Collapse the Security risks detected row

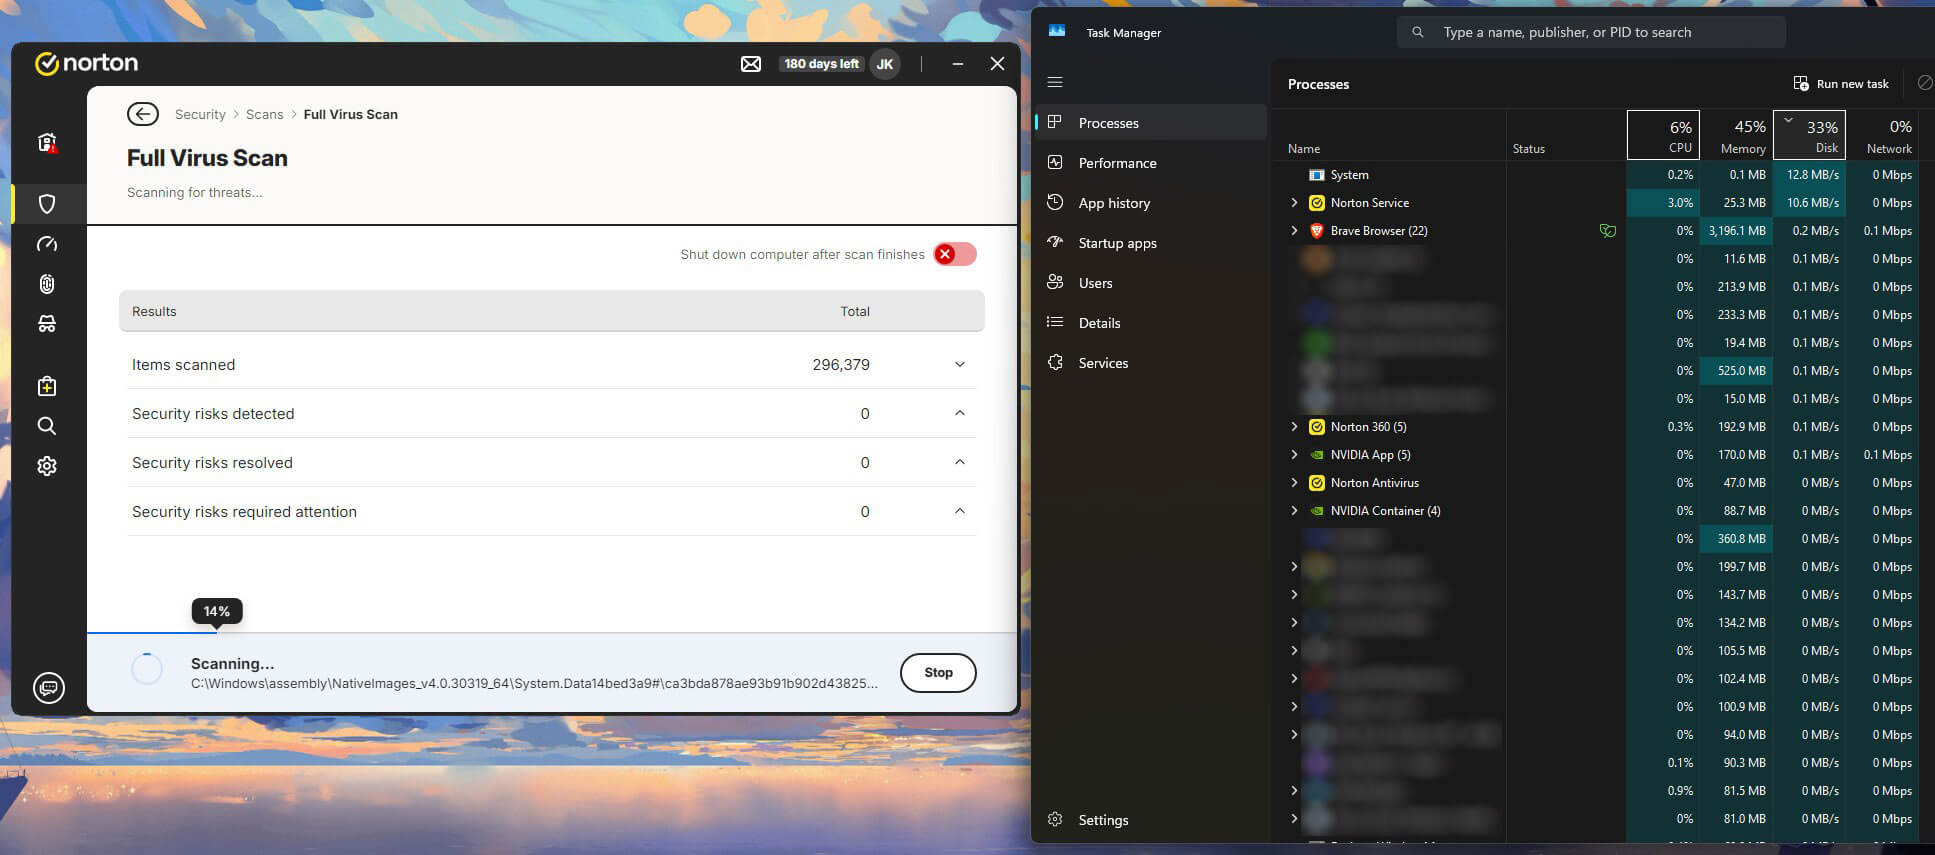pyautogui.click(x=960, y=413)
